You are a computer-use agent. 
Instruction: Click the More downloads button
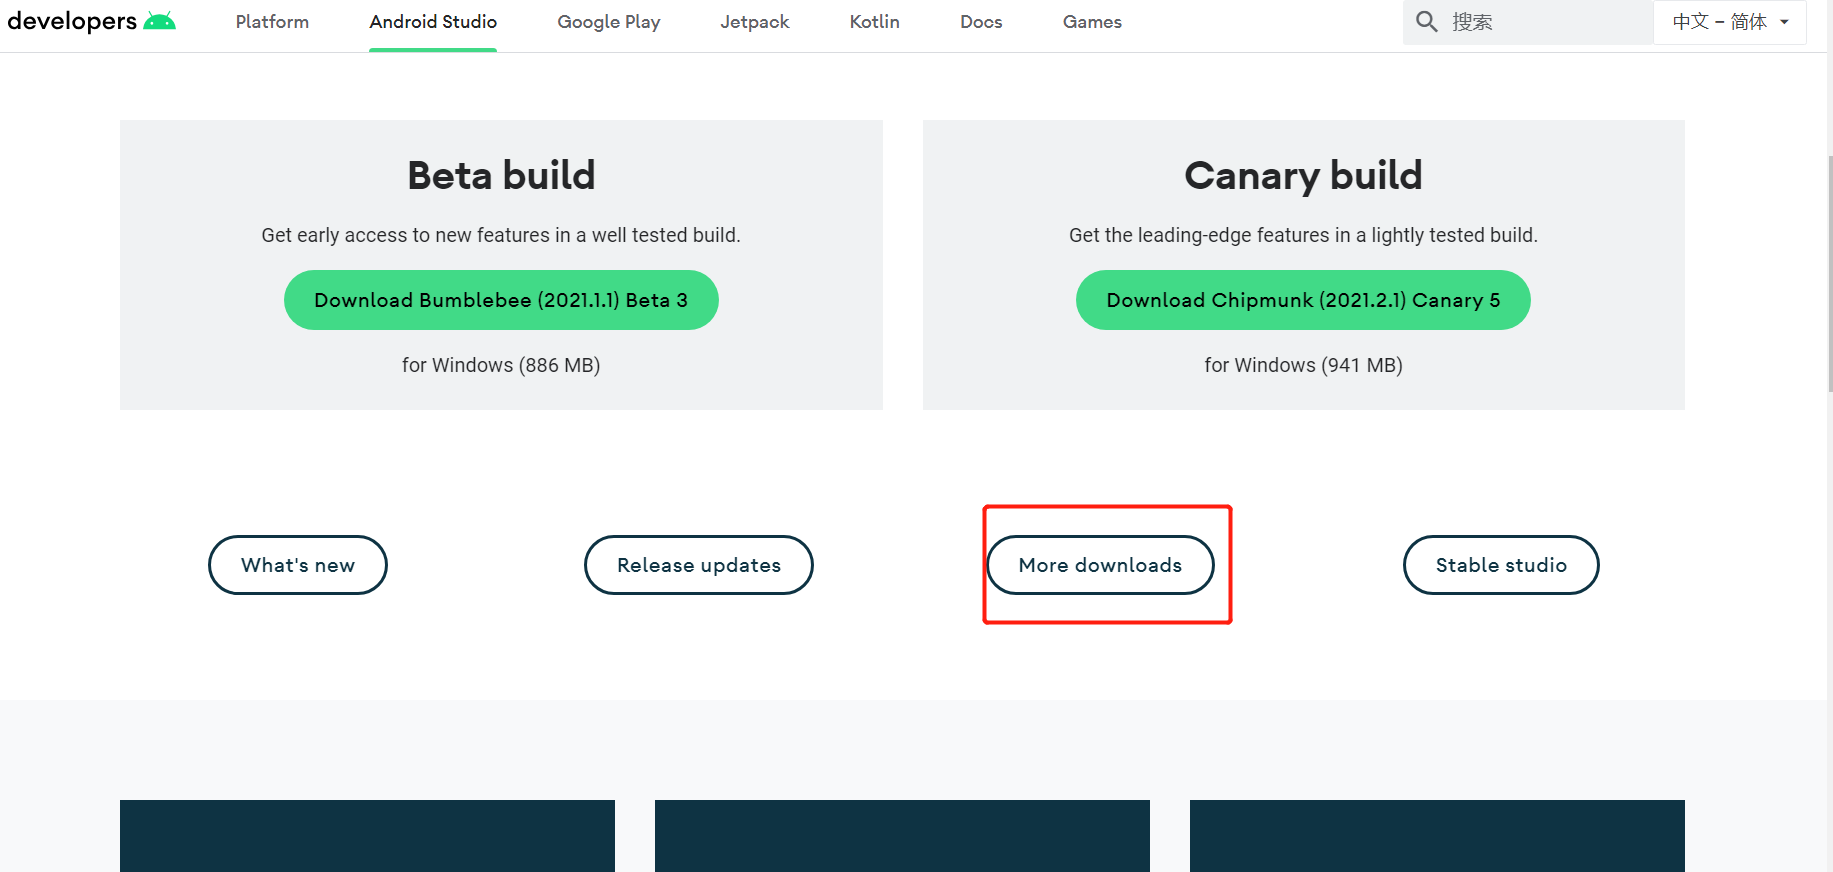1100,565
